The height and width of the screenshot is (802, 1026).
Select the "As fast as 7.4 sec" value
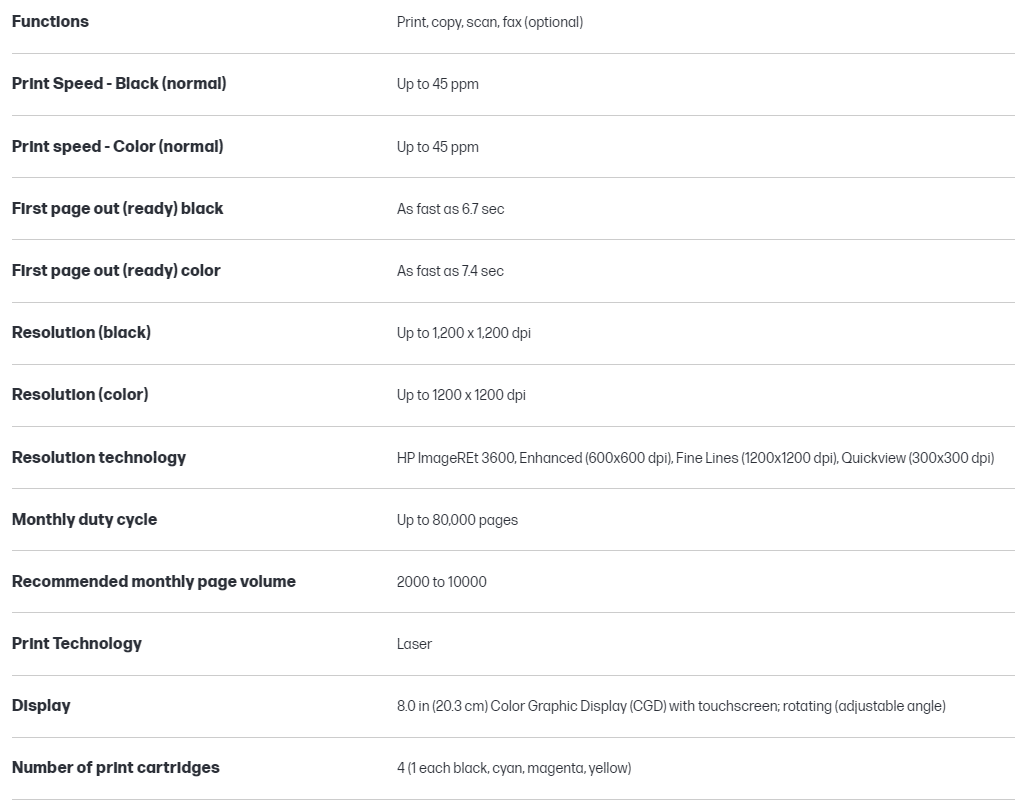(x=450, y=271)
